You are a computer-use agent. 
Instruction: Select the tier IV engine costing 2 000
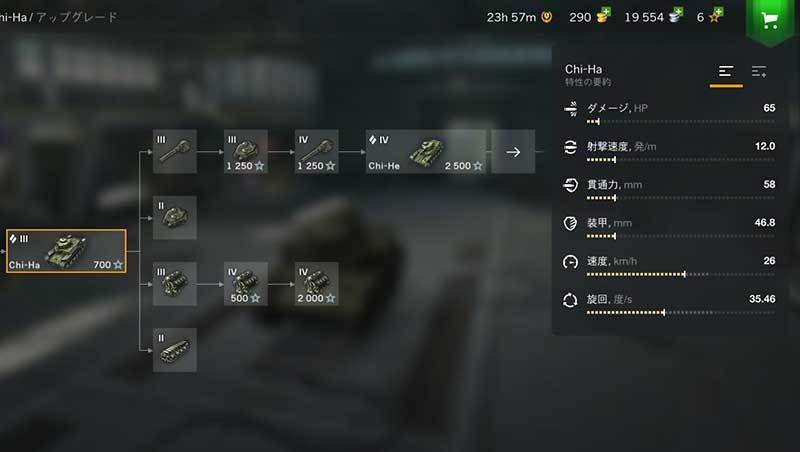tap(316, 284)
